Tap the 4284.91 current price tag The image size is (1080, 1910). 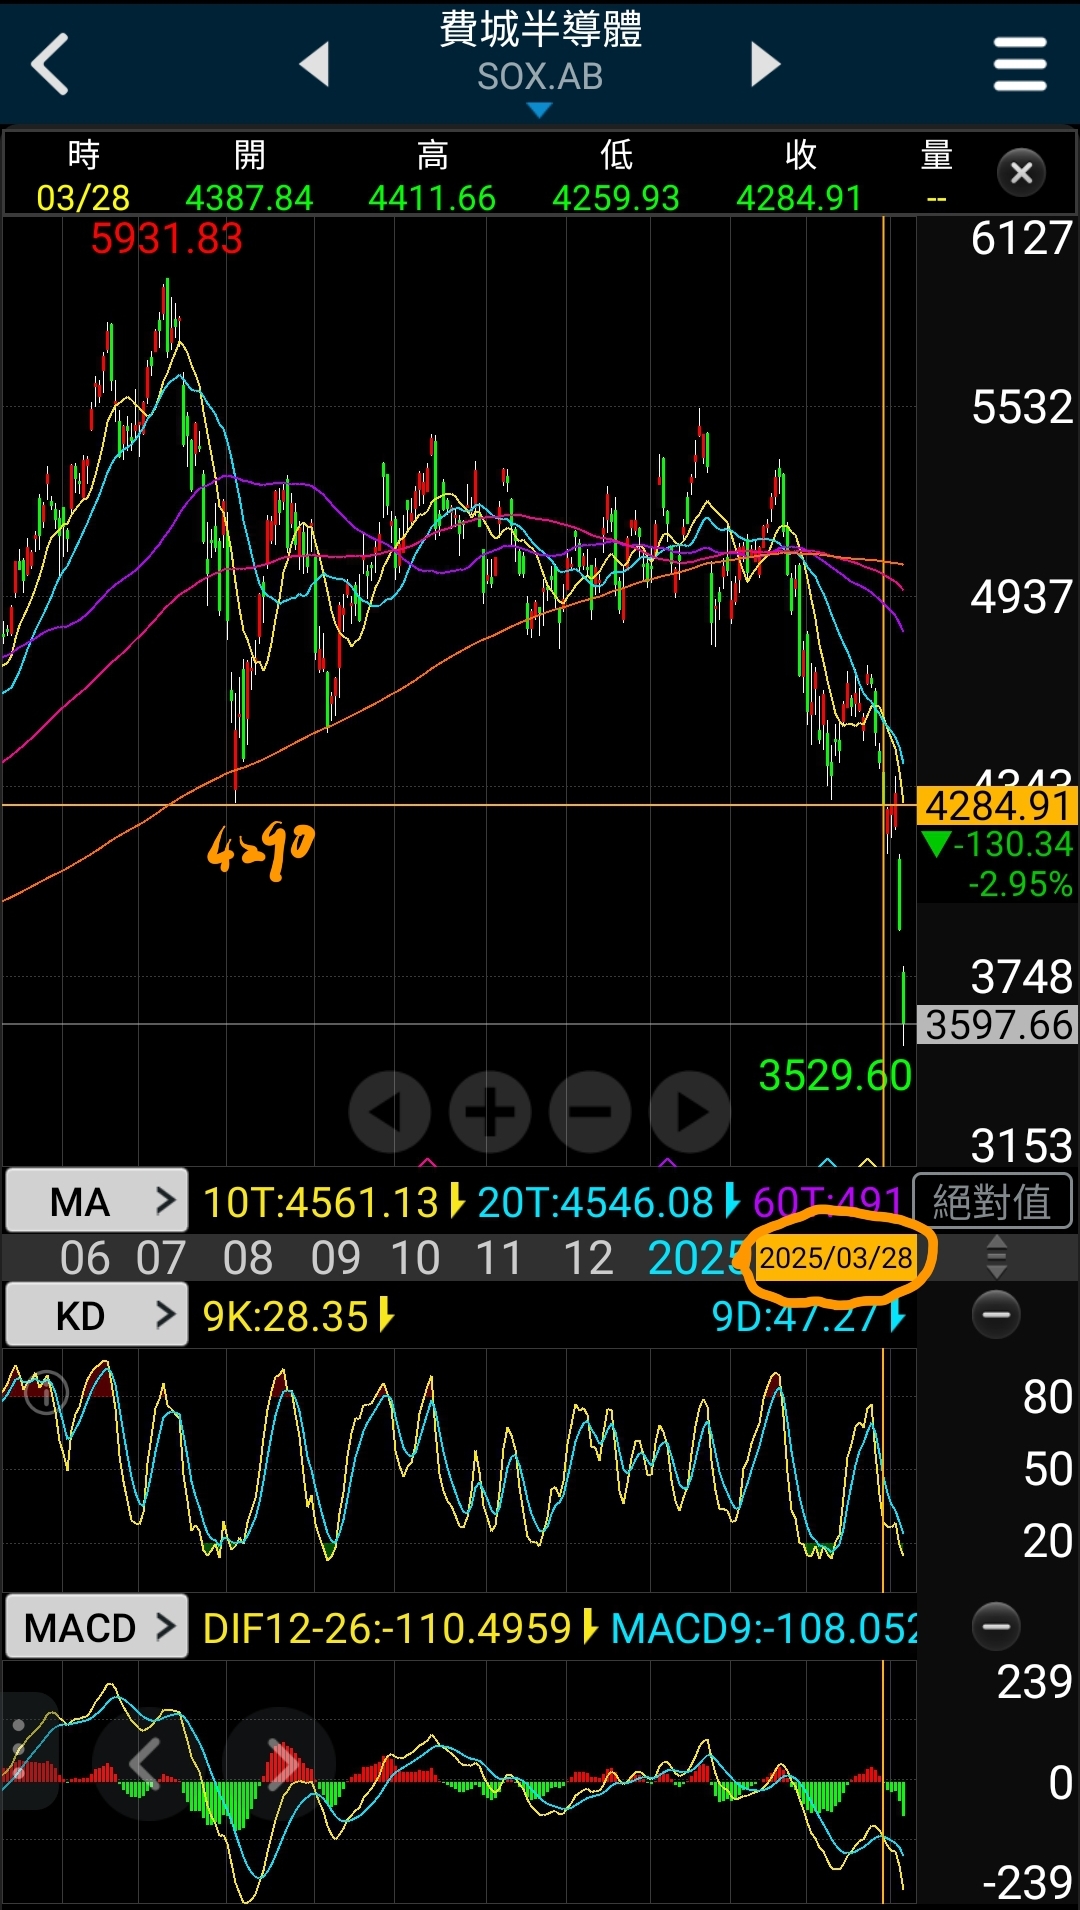[997, 806]
